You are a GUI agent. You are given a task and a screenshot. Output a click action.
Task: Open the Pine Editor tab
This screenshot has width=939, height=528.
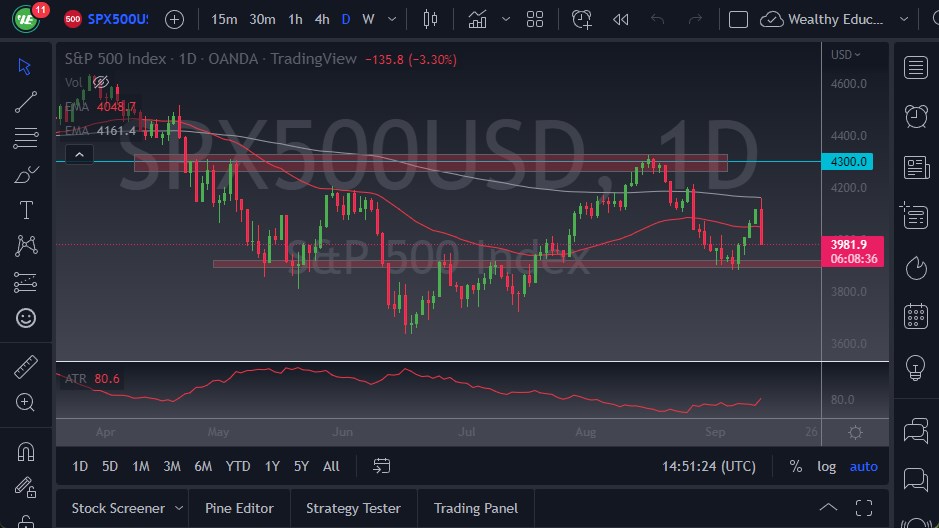click(238, 508)
